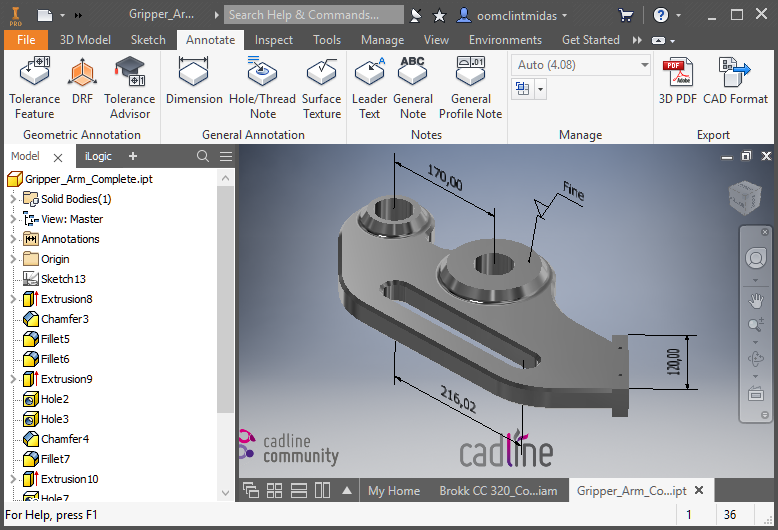Image resolution: width=778 pixels, height=530 pixels.
Task: Go to the My Home document tab
Action: pos(394,491)
